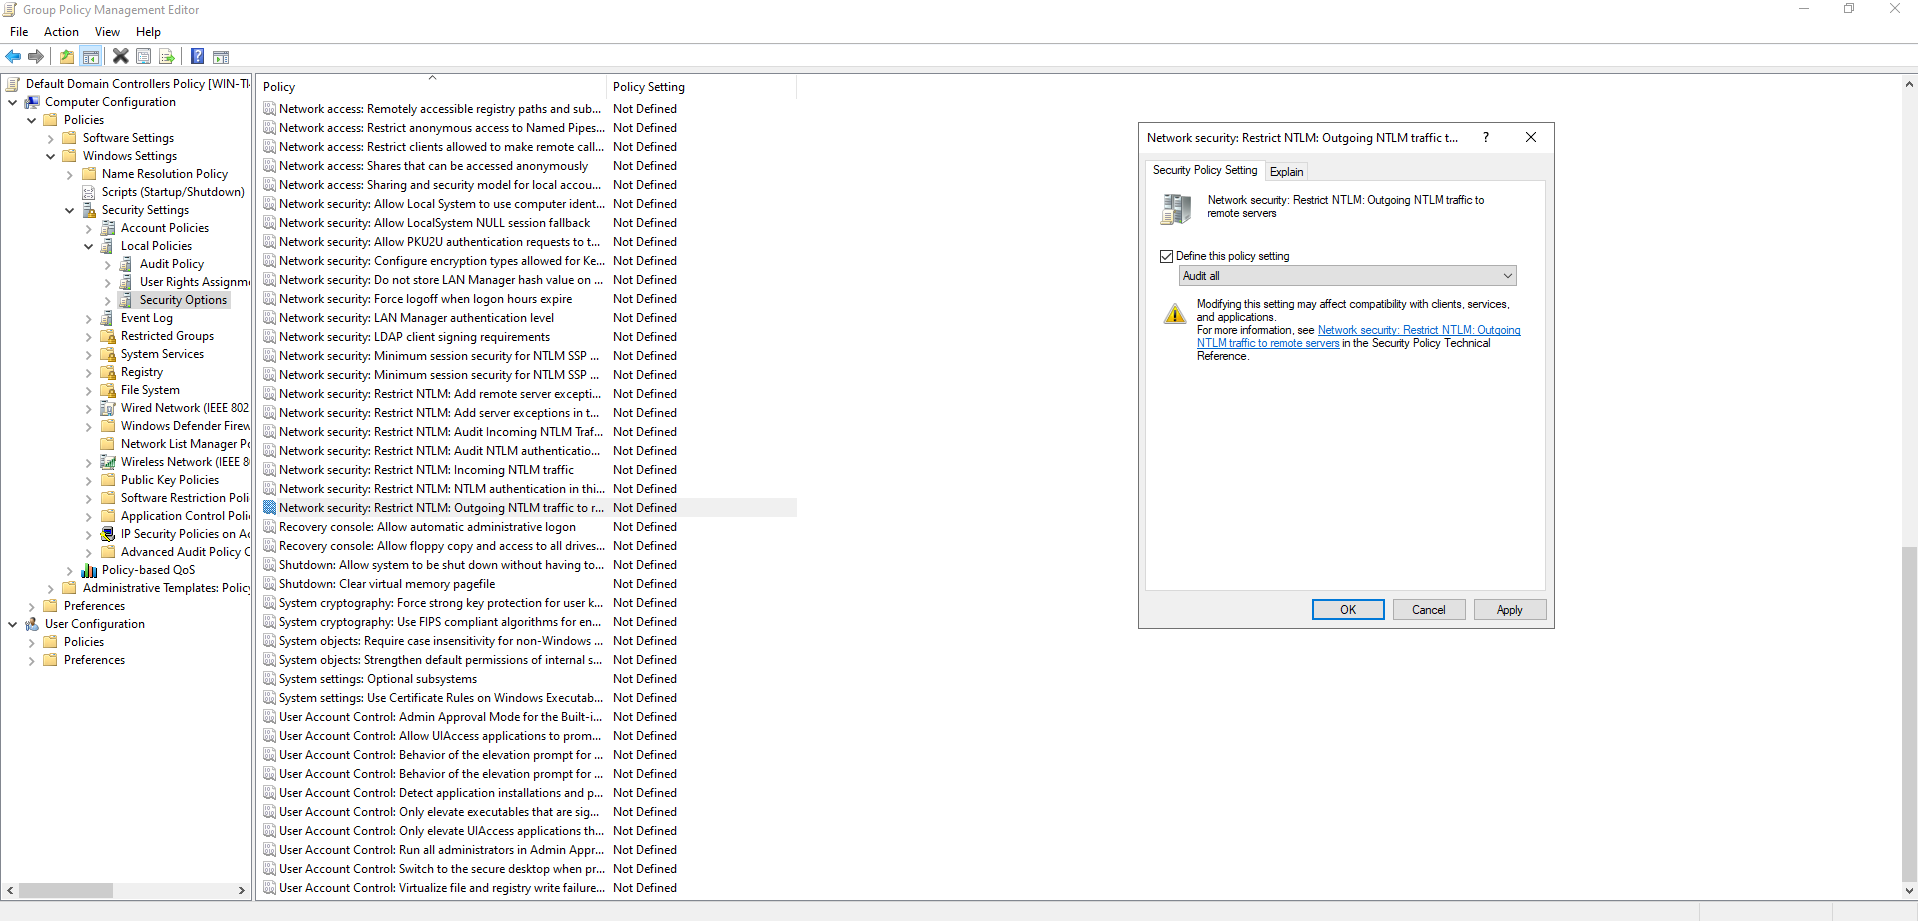The width and height of the screenshot is (1918, 921).
Task: Open the Action menu
Action: pyautogui.click(x=61, y=32)
